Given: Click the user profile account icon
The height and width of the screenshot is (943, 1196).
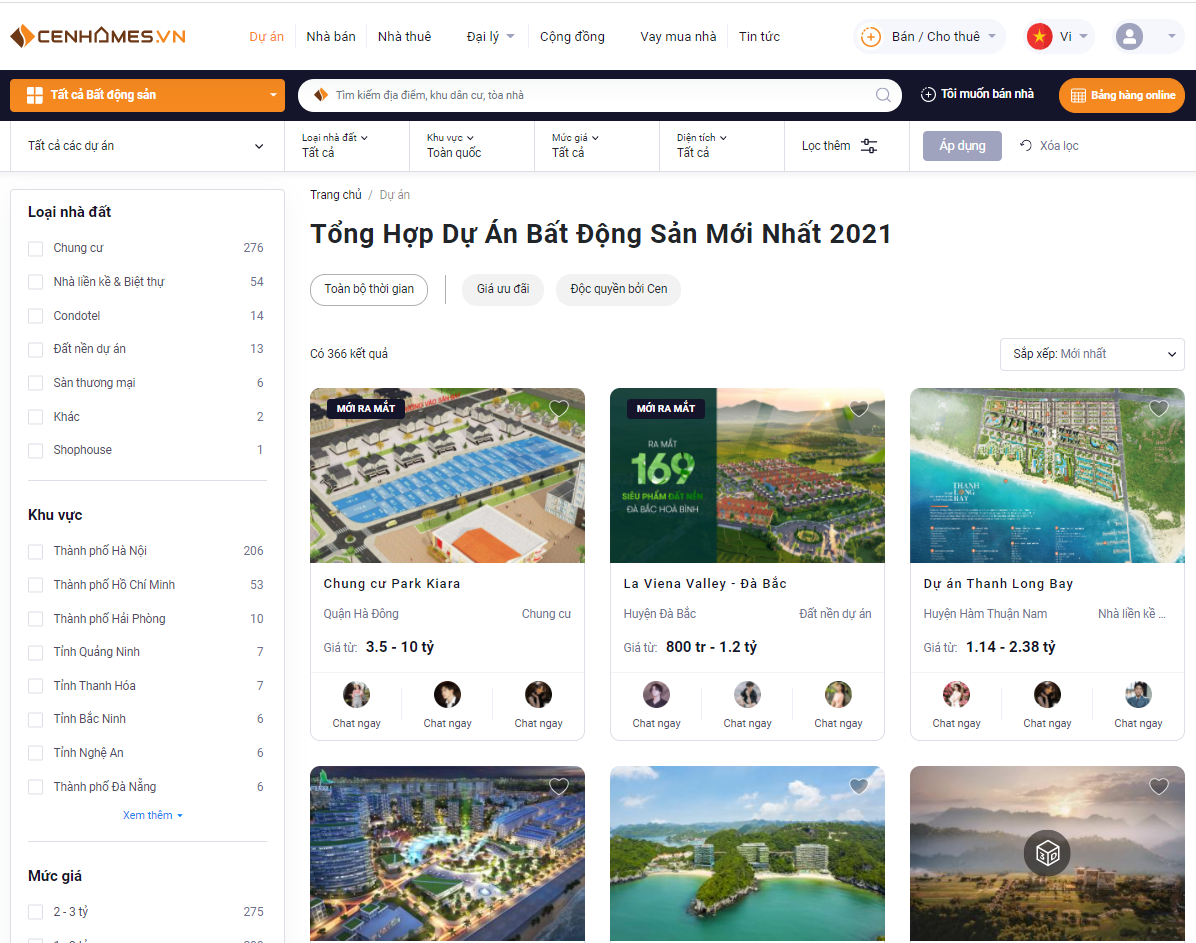Looking at the screenshot, I should pos(1130,36).
